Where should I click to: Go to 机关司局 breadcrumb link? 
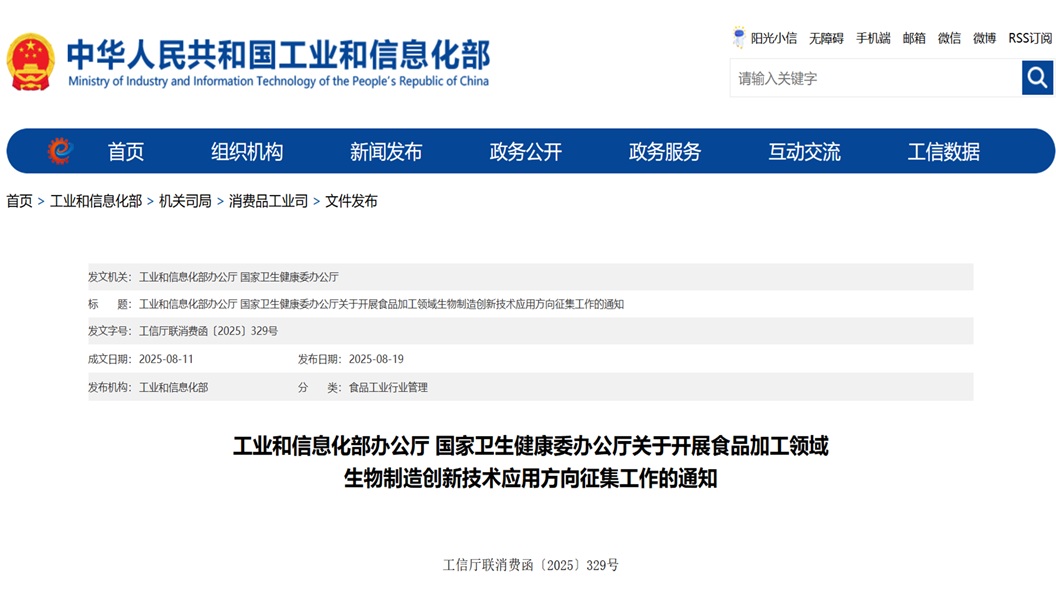pos(185,201)
